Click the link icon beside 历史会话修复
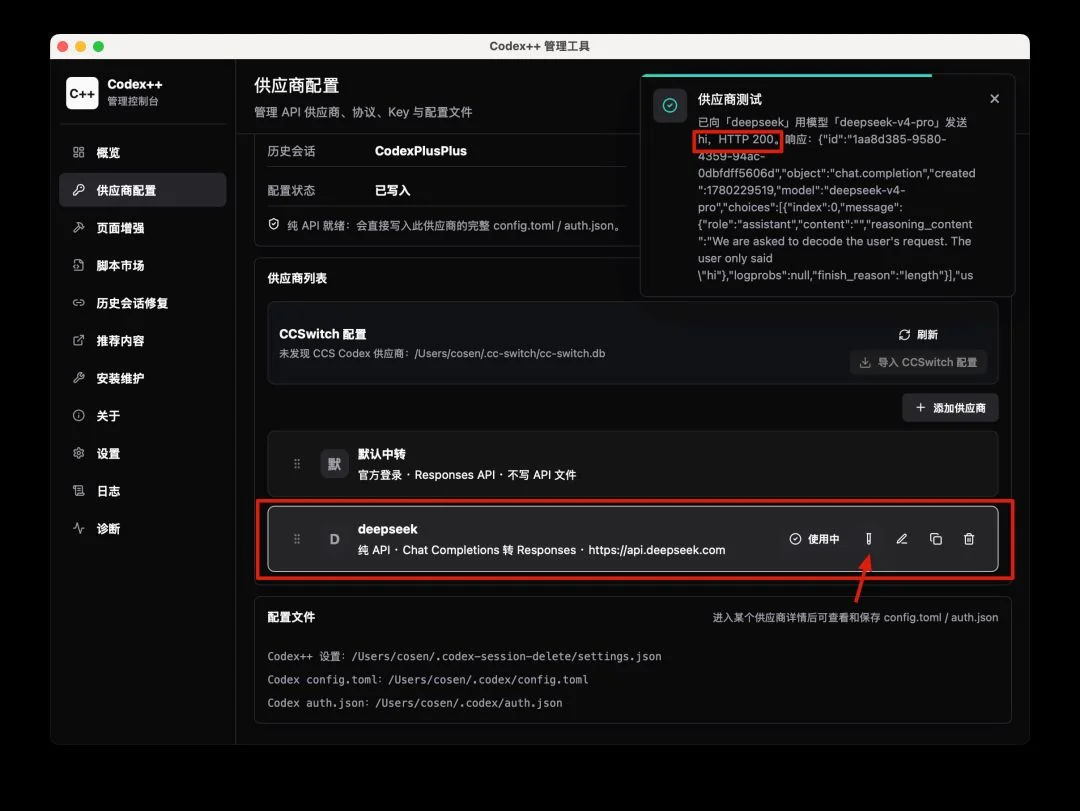 point(79,302)
